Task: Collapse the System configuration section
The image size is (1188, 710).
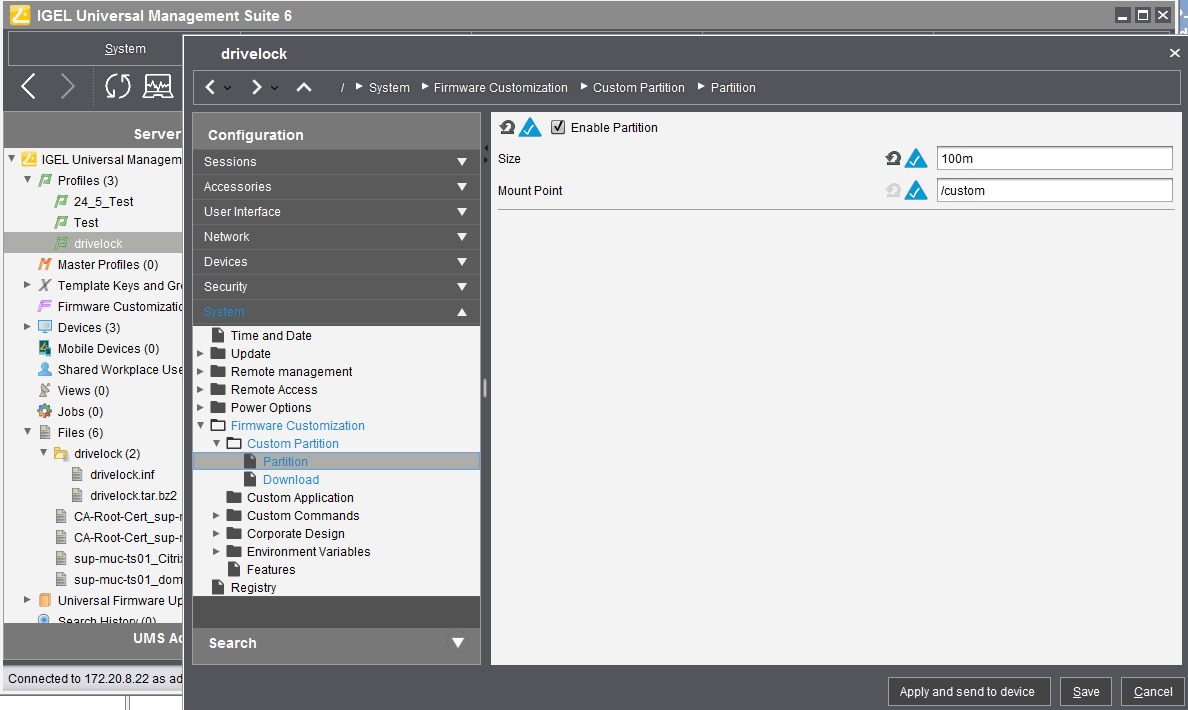Action: [x=461, y=312]
